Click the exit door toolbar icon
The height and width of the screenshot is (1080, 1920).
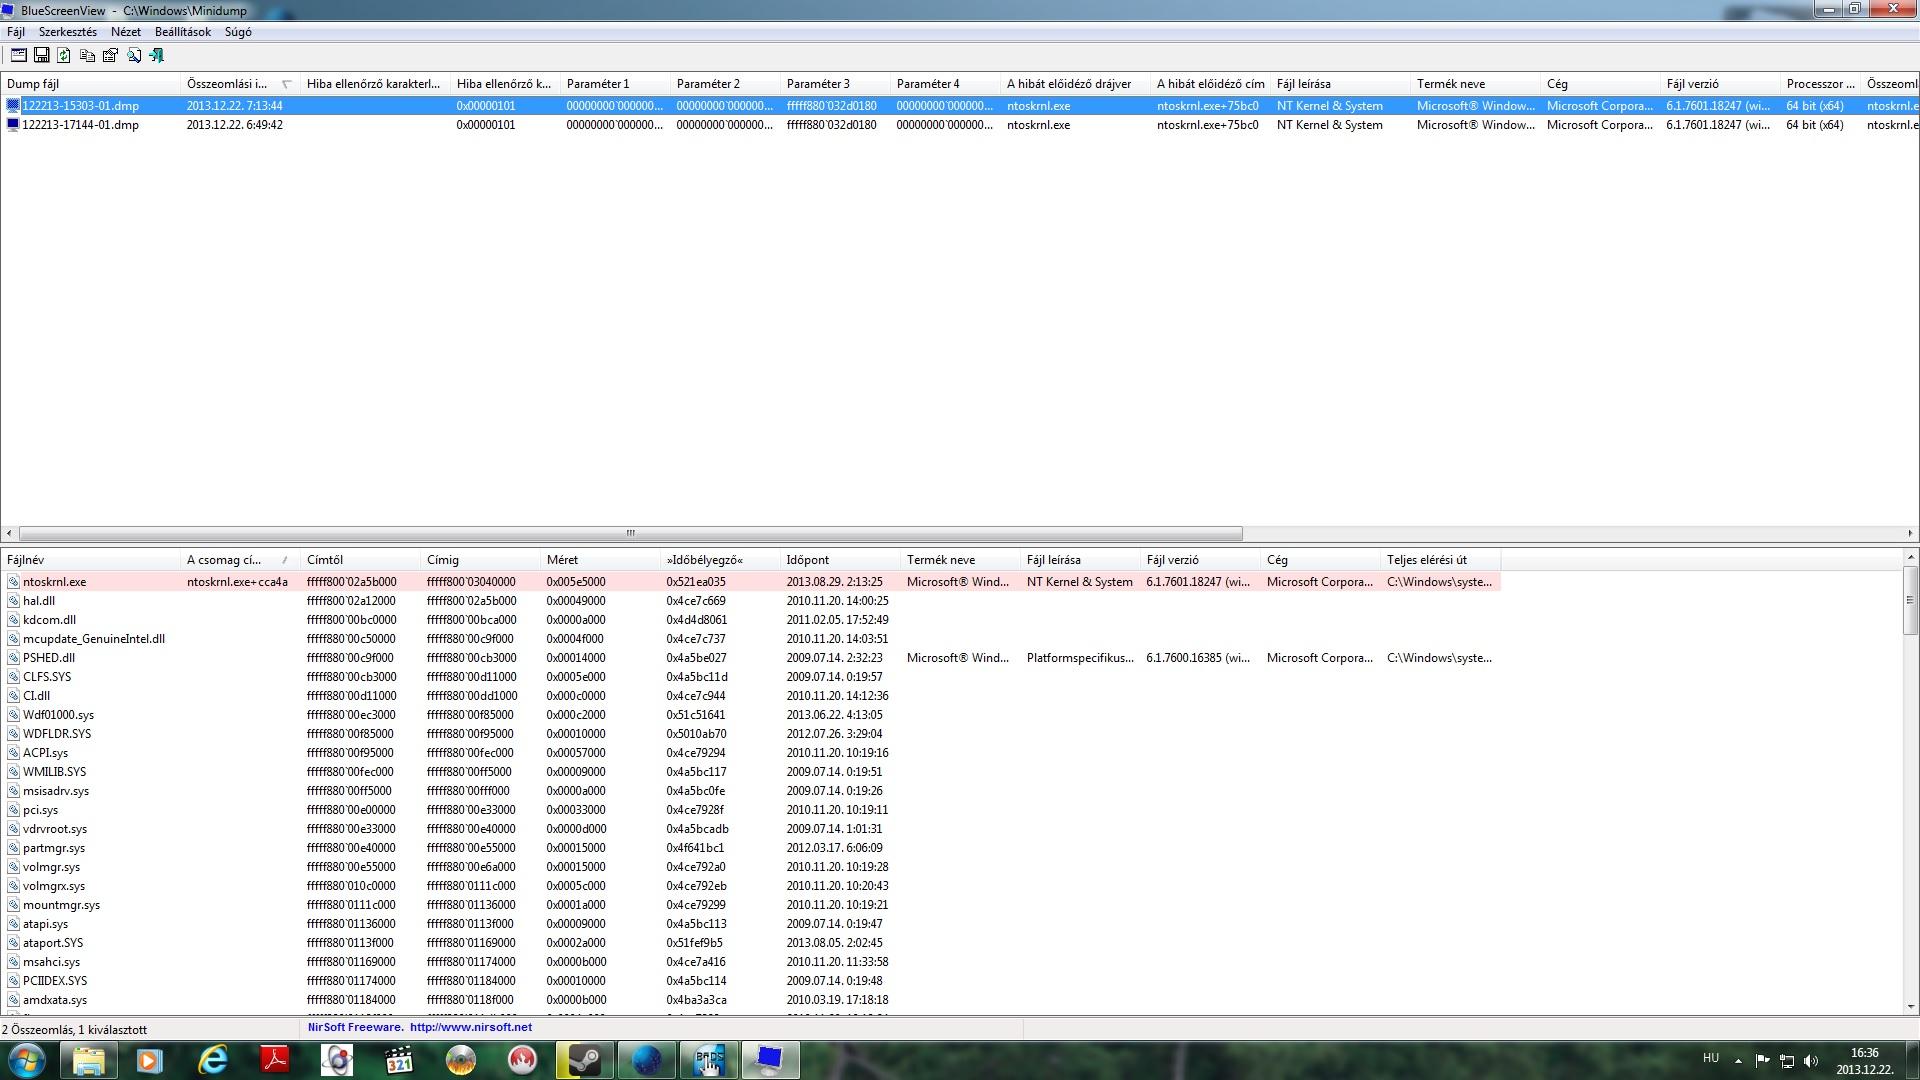157,56
